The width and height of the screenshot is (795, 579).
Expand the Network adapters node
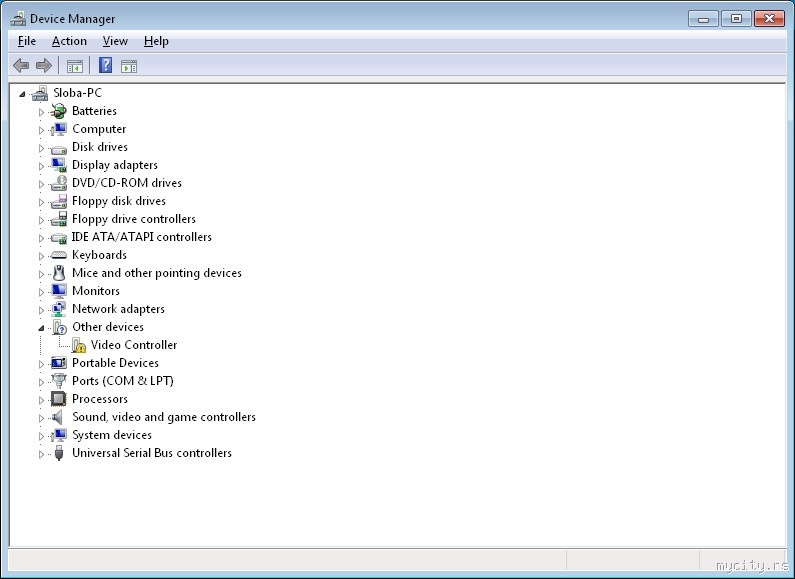[x=42, y=310]
